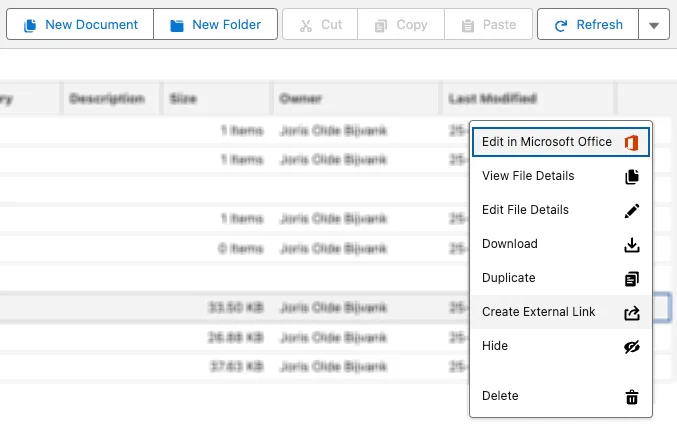Select Edit in Microsoft Office menu entry

546,142
